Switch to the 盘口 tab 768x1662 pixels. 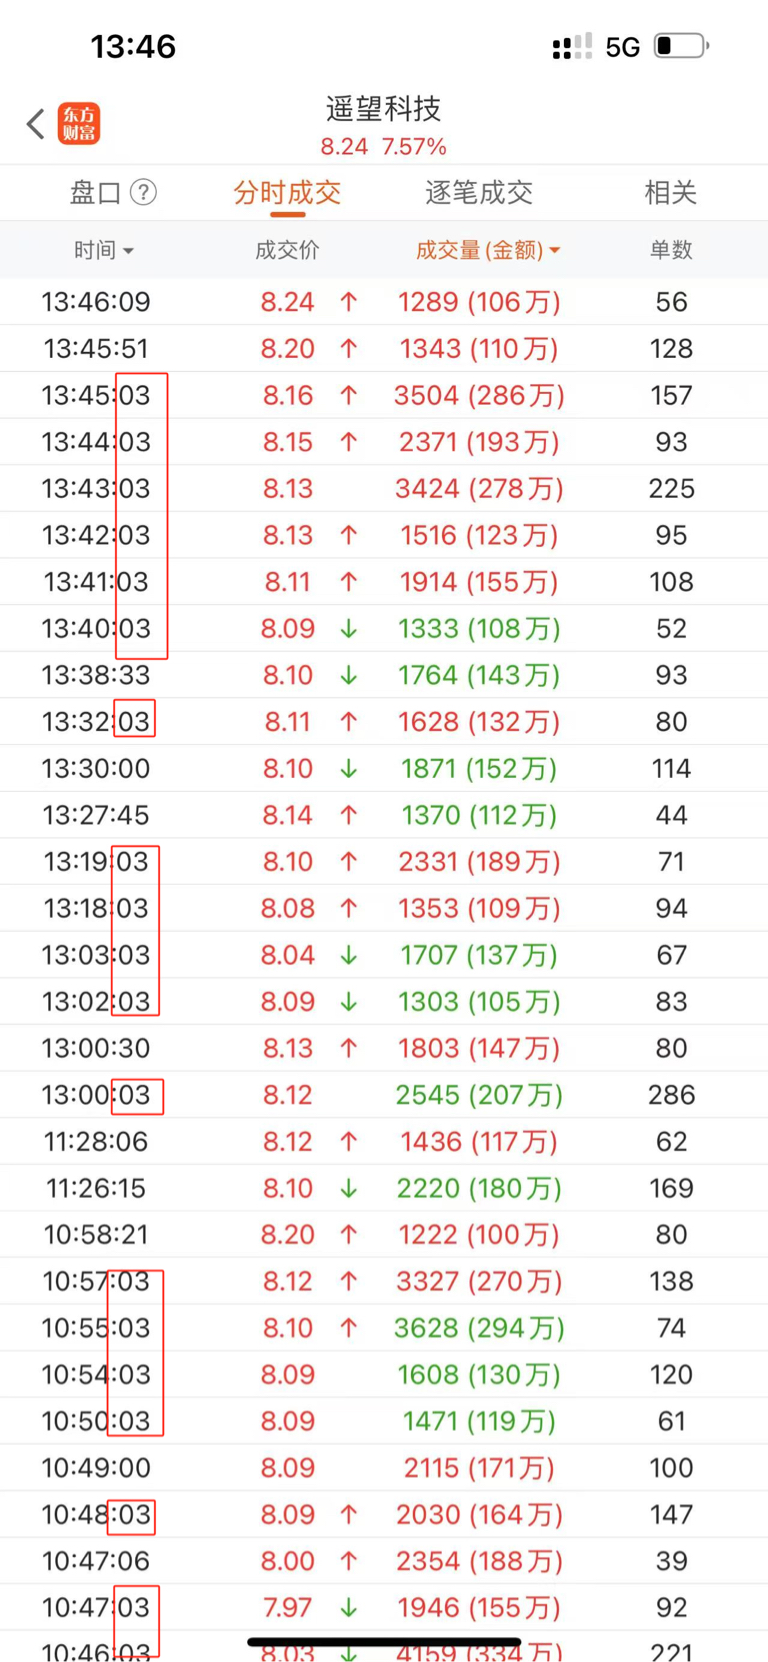tap(95, 192)
